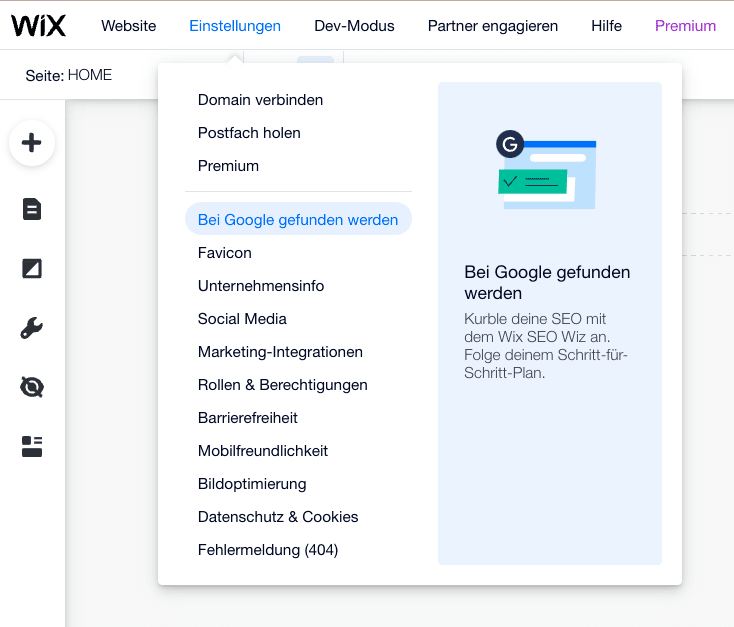Select Bei Google gefunden werden entry
The width and height of the screenshot is (734, 627).
pyautogui.click(x=298, y=219)
